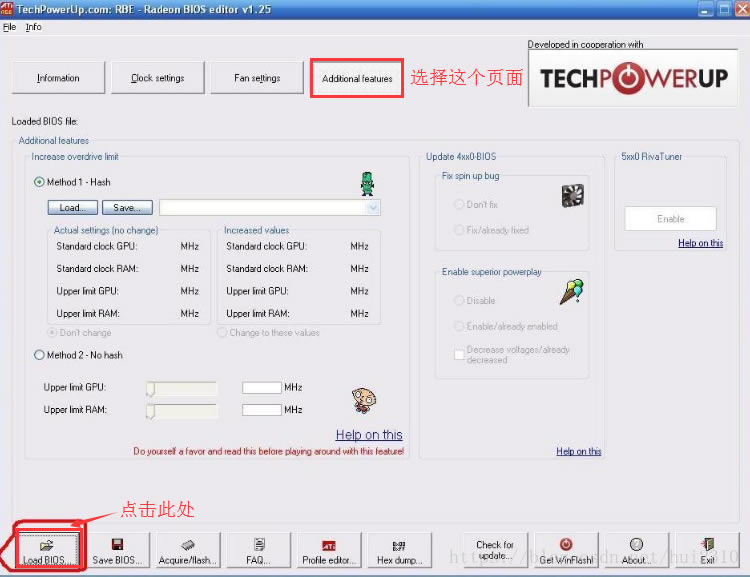This screenshot has width=750, height=577.
Task: Click the Frankenstein icon beside Method 1
Action: coord(367,184)
